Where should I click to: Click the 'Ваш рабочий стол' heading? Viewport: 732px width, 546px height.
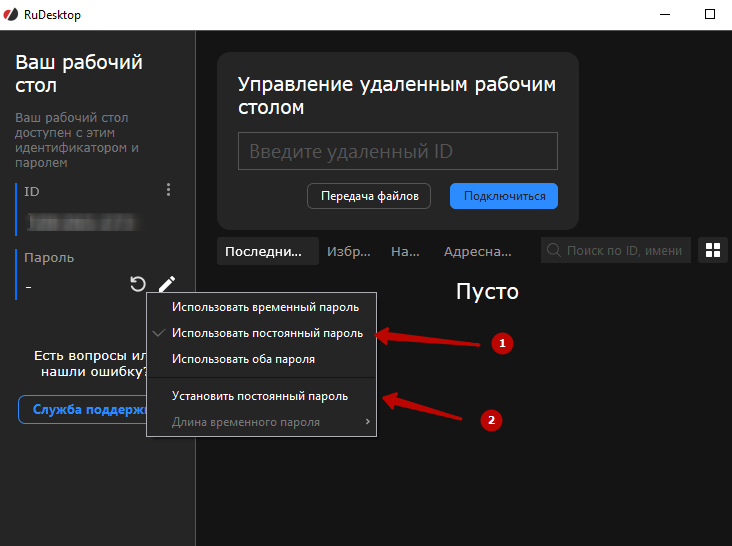pyautogui.click(x=79, y=74)
